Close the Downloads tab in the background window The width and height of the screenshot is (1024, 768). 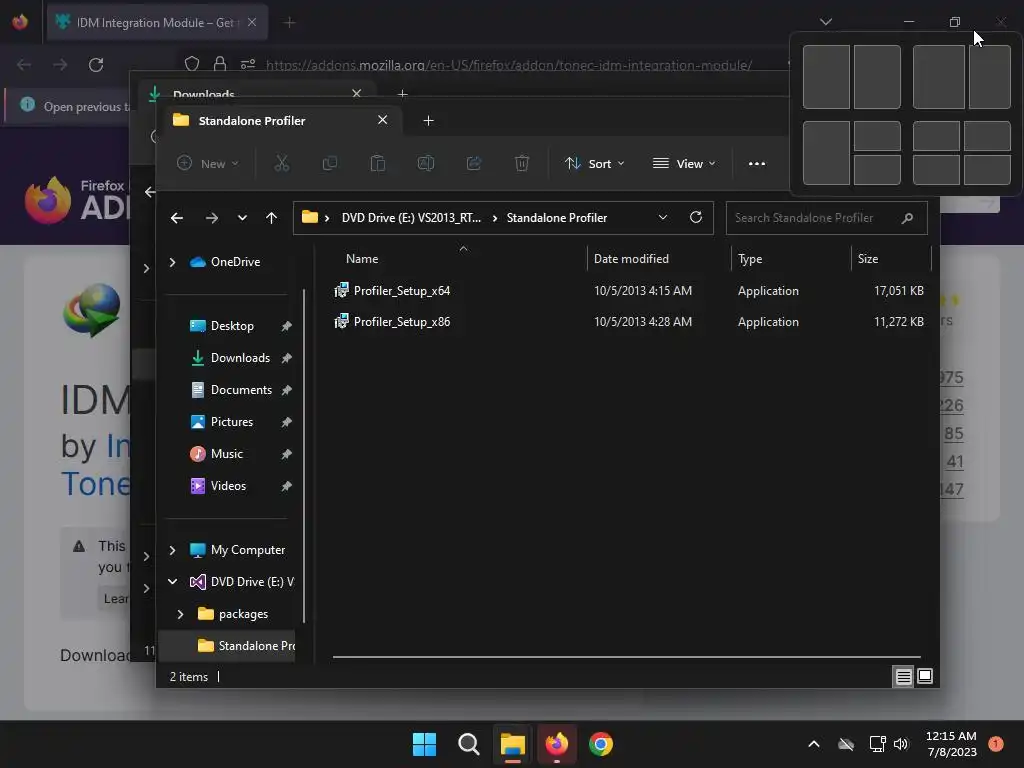(x=357, y=93)
